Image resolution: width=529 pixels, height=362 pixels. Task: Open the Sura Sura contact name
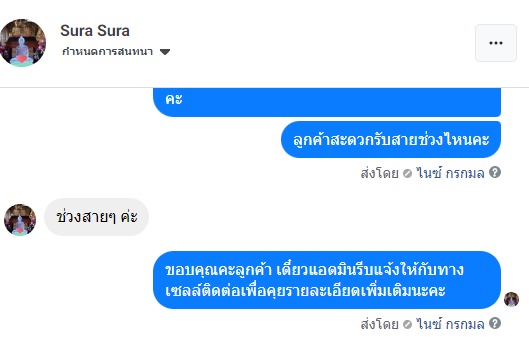[95, 31]
